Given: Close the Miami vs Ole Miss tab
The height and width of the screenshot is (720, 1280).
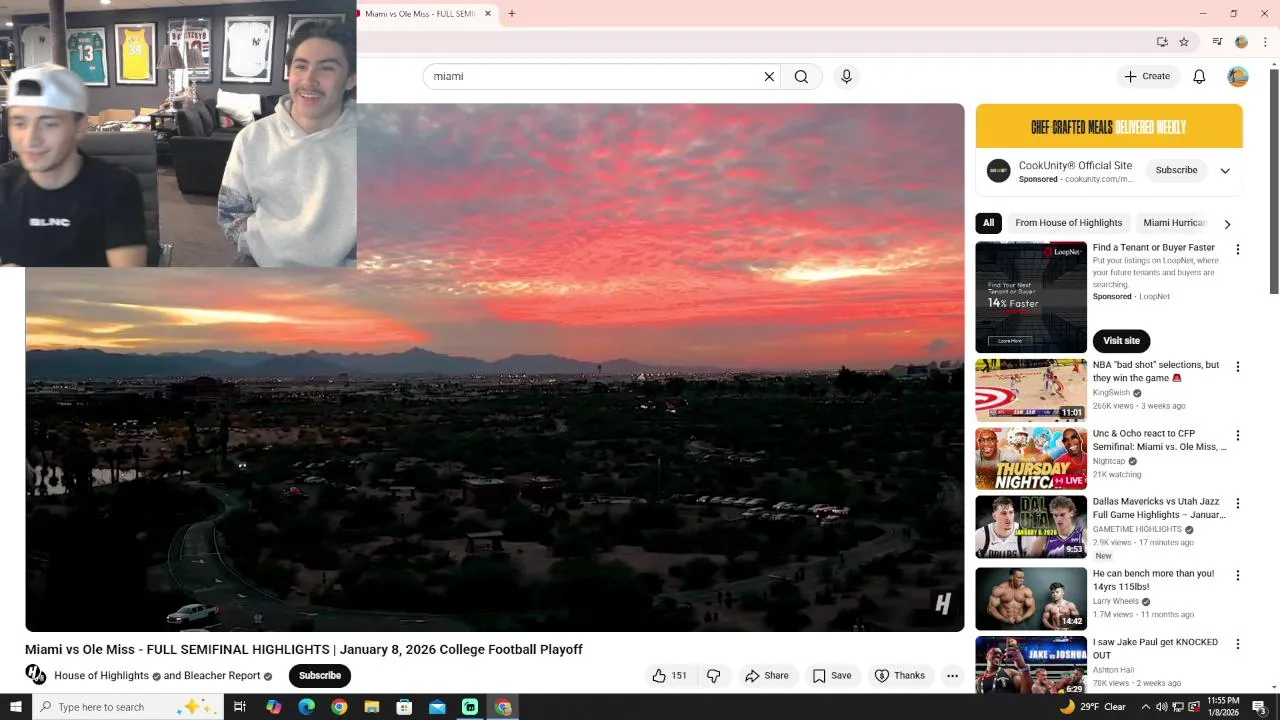Looking at the screenshot, I should (x=488, y=14).
